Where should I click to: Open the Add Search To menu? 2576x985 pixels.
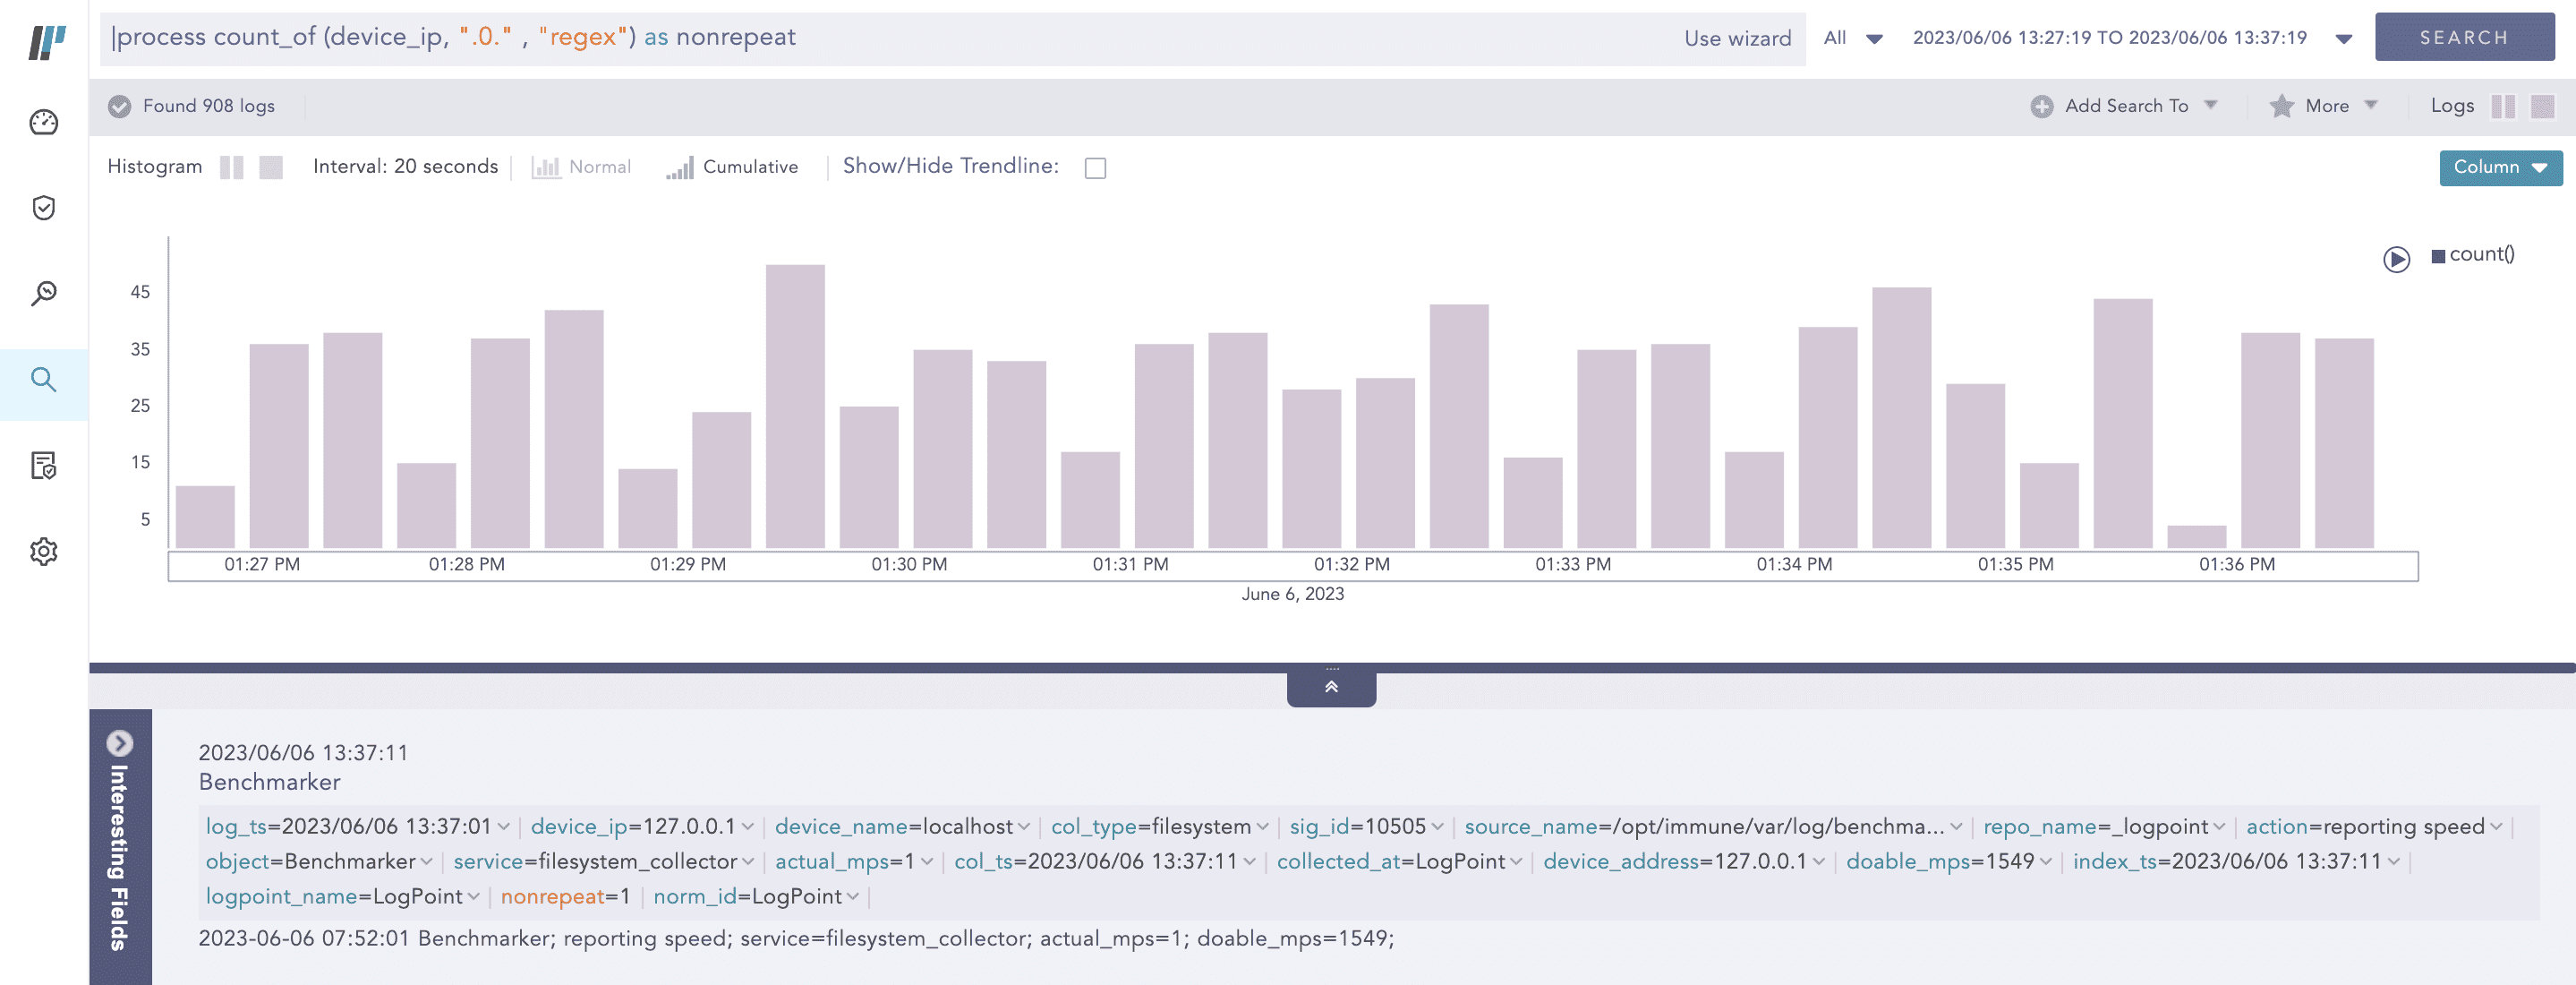point(2125,106)
